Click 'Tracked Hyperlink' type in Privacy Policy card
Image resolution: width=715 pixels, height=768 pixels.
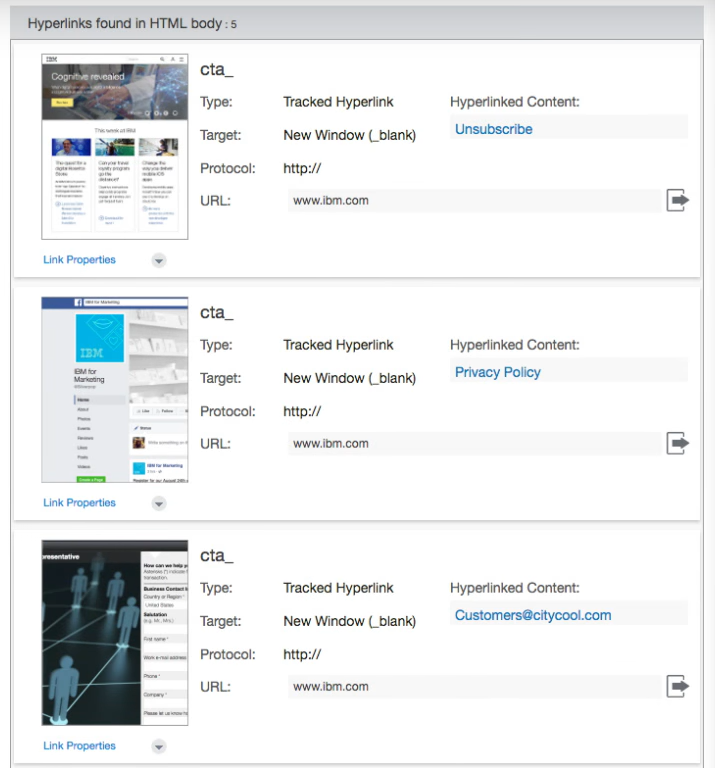[x=338, y=345]
